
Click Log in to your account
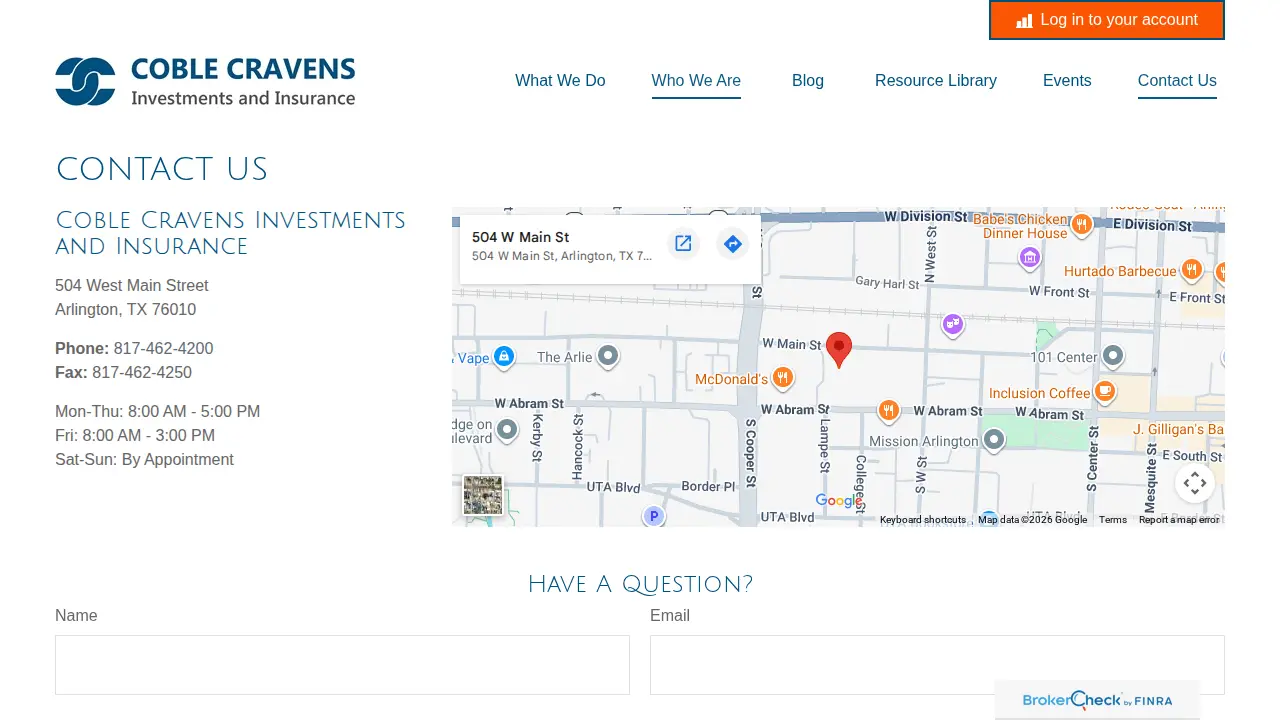click(x=1107, y=20)
